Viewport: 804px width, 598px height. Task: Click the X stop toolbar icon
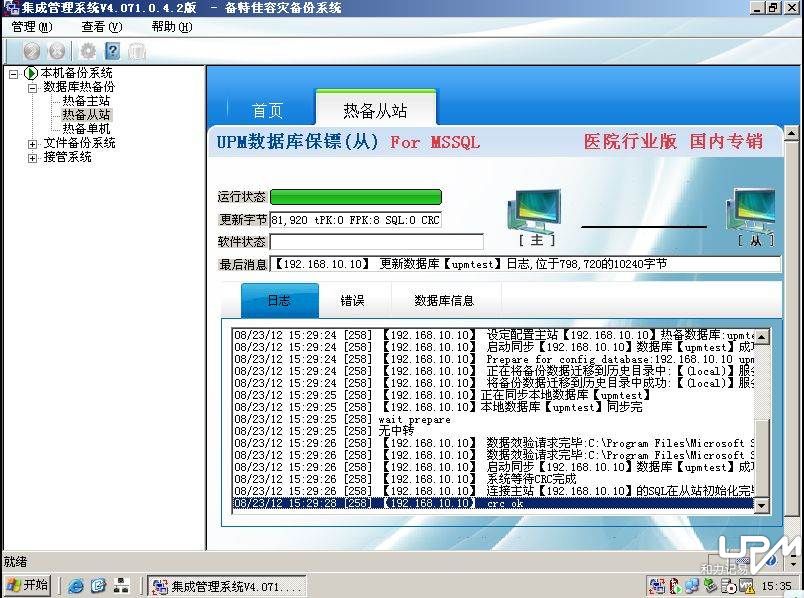pyautogui.click(x=56, y=51)
